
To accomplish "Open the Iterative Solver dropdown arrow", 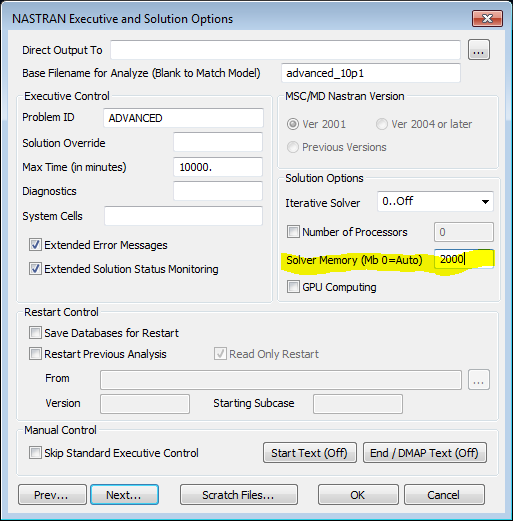I will click(485, 202).
